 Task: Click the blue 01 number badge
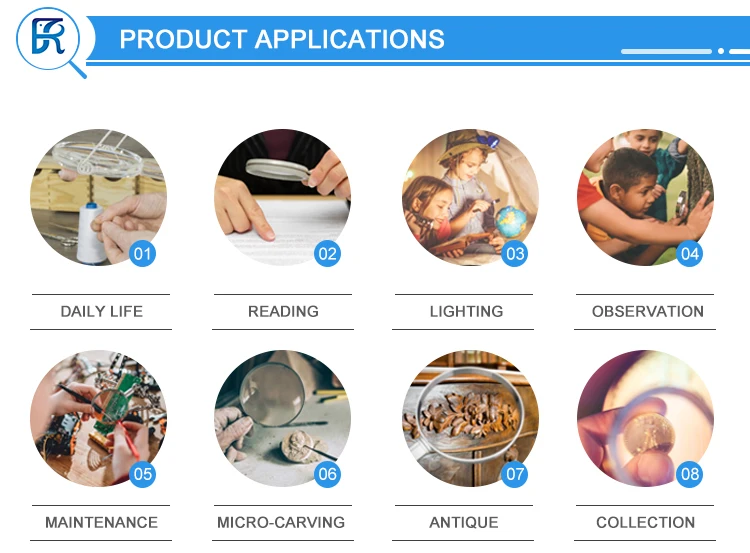143,254
